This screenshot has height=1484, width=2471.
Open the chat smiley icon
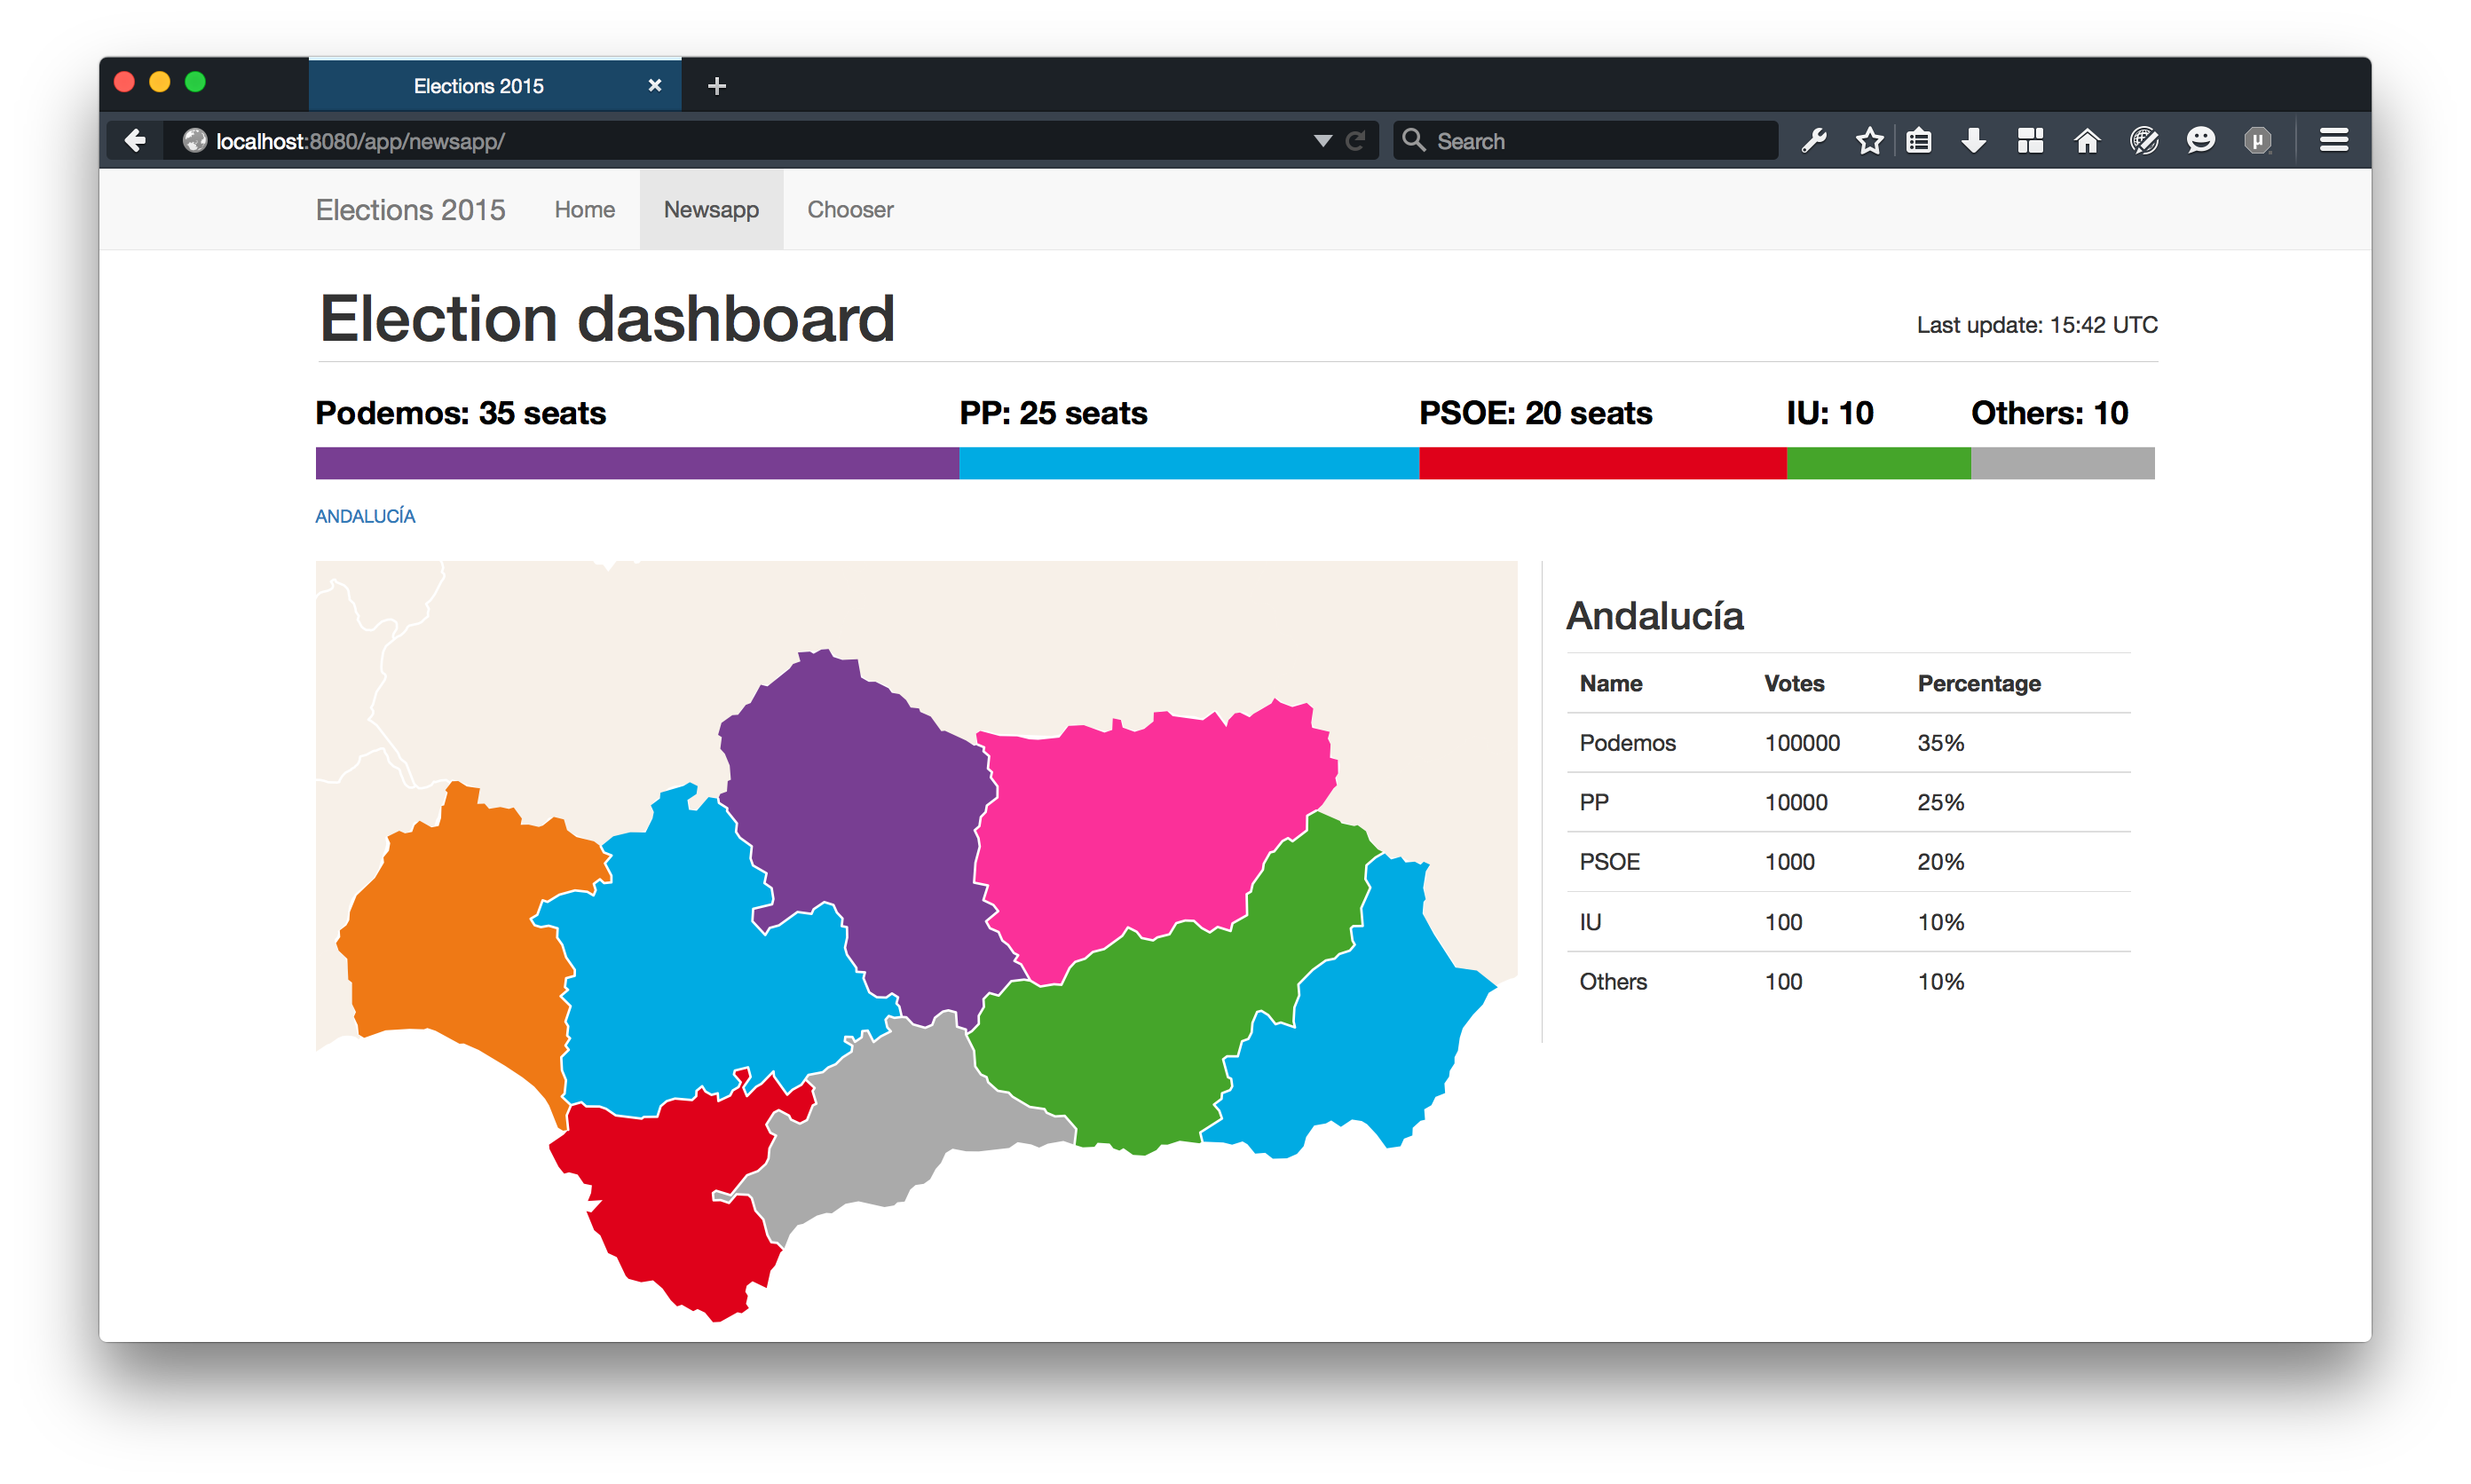[x=2200, y=141]
